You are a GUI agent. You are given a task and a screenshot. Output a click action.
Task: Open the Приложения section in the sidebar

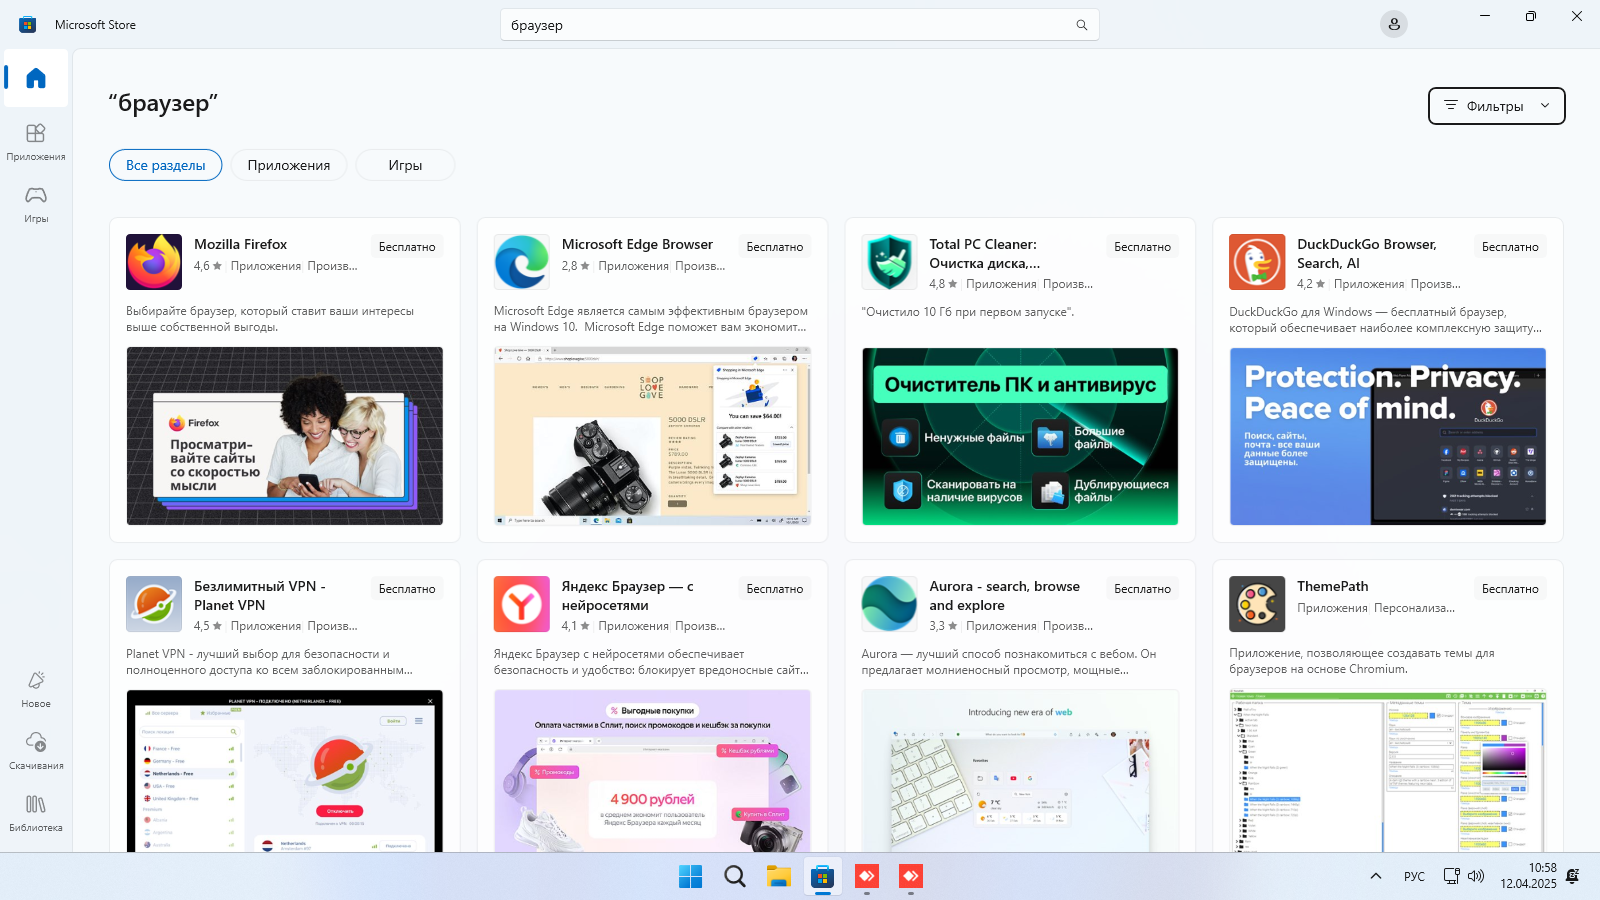(x=35, y=141)
